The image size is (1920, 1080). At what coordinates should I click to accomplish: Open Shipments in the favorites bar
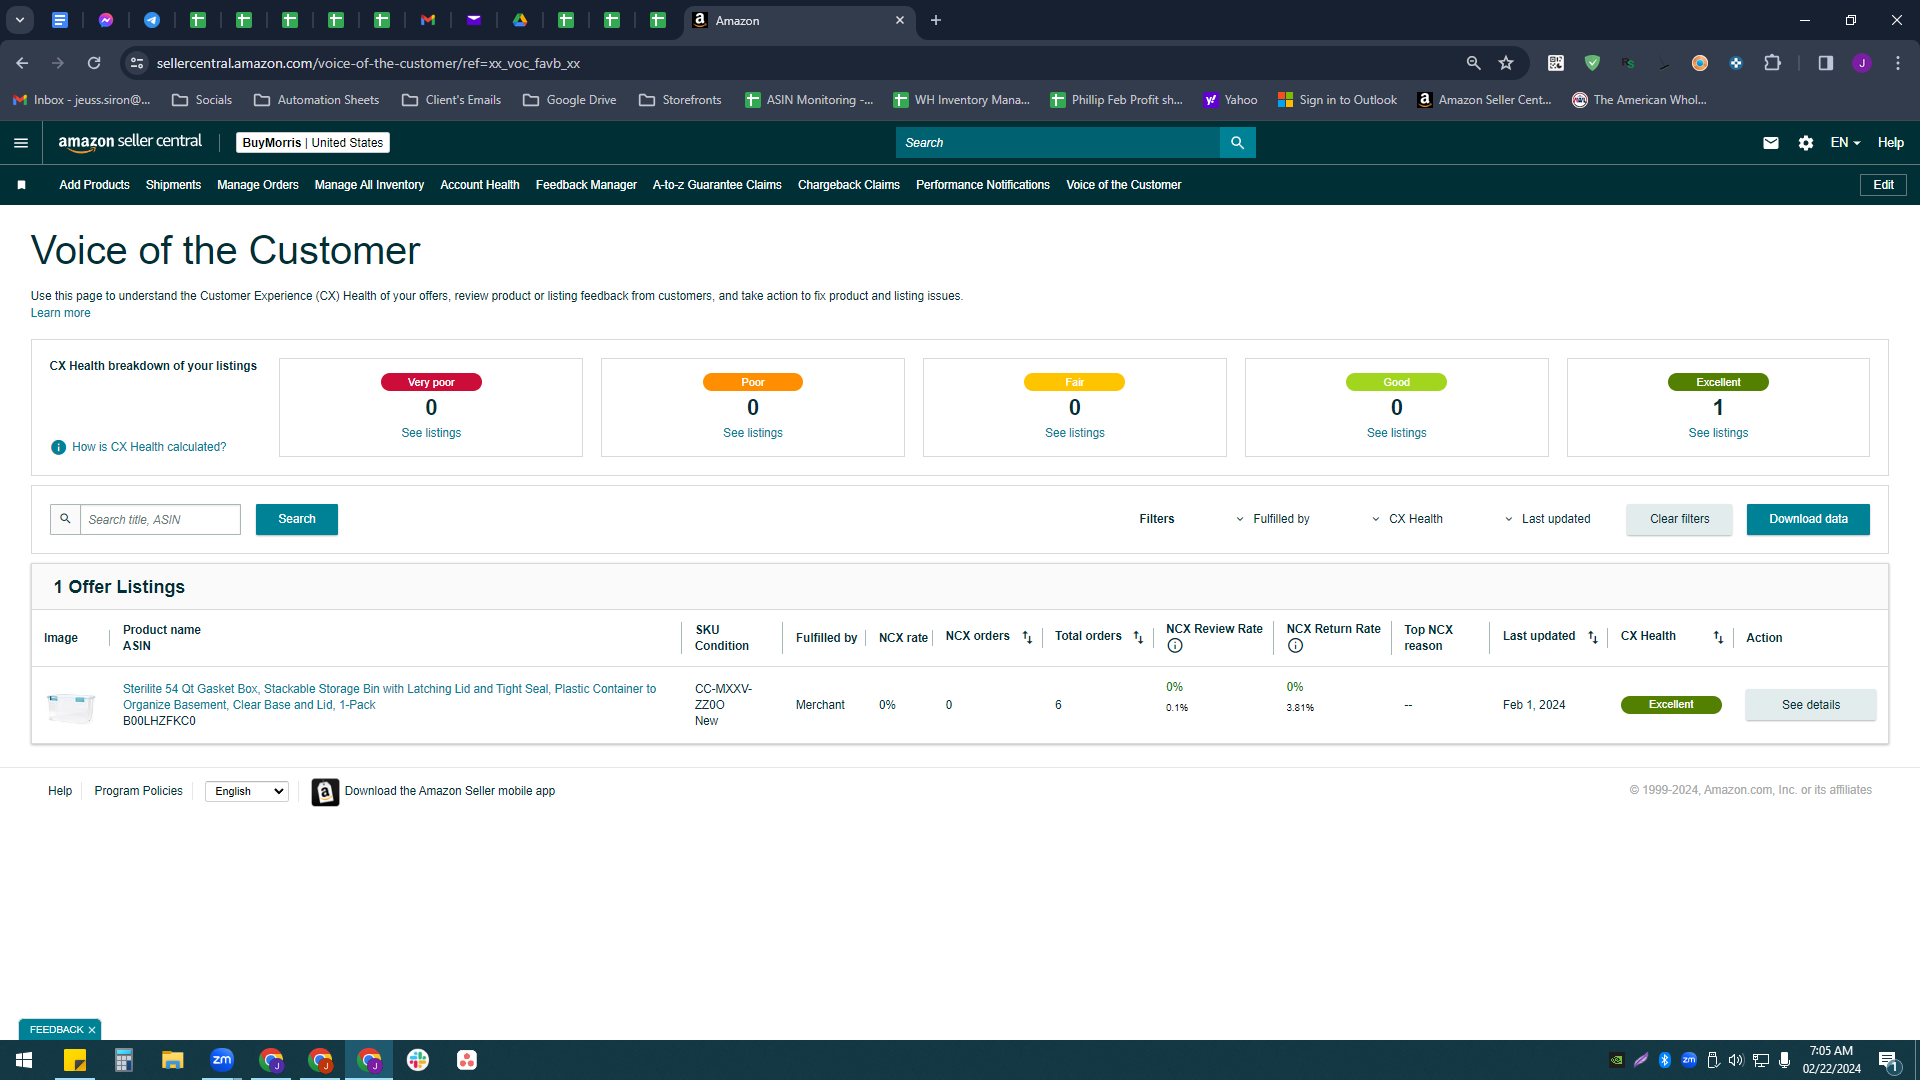pos(173,185)
